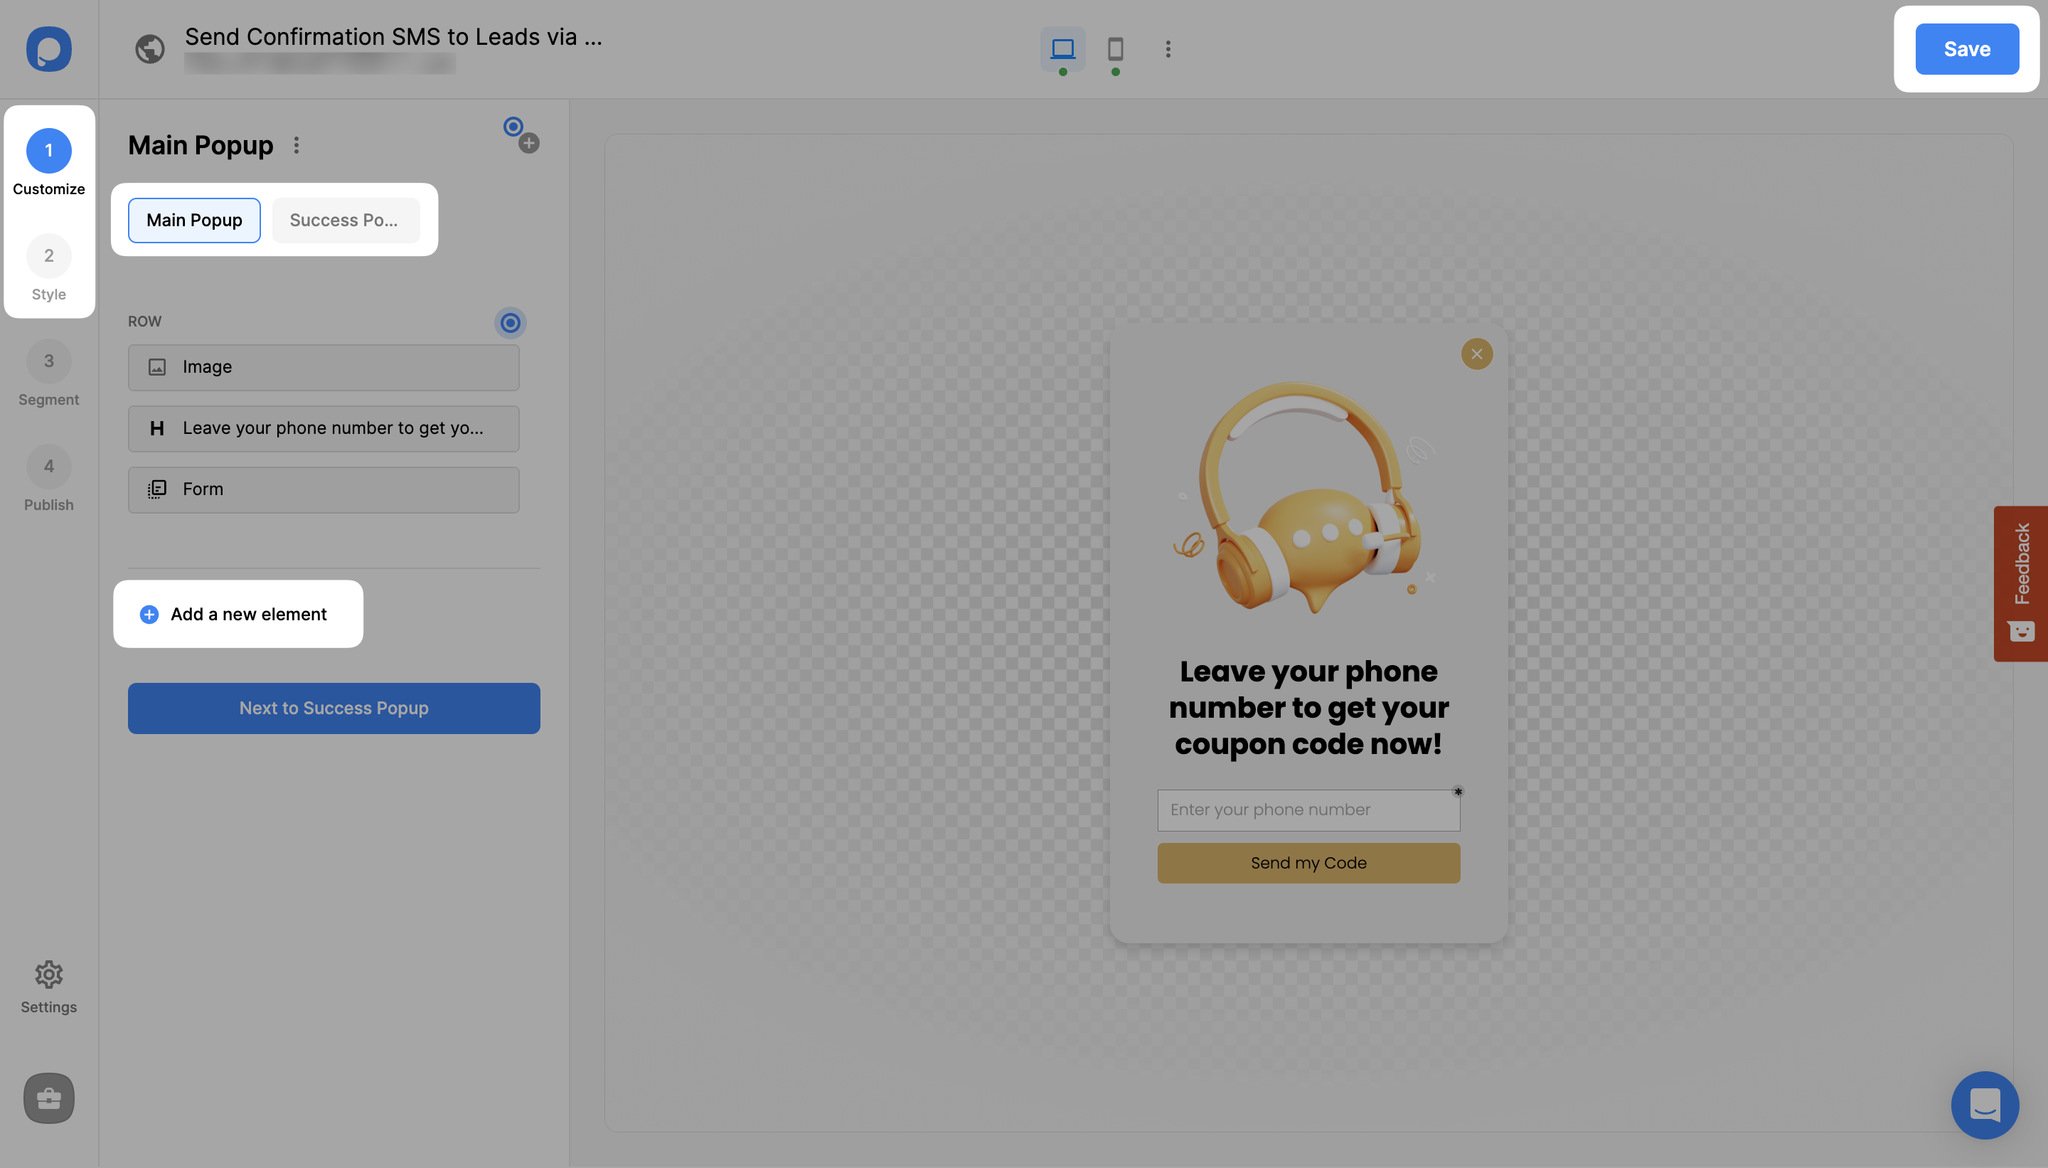Open the website globe icon
Viewport: 2048px width, 1168px height.
click(150, 48)
